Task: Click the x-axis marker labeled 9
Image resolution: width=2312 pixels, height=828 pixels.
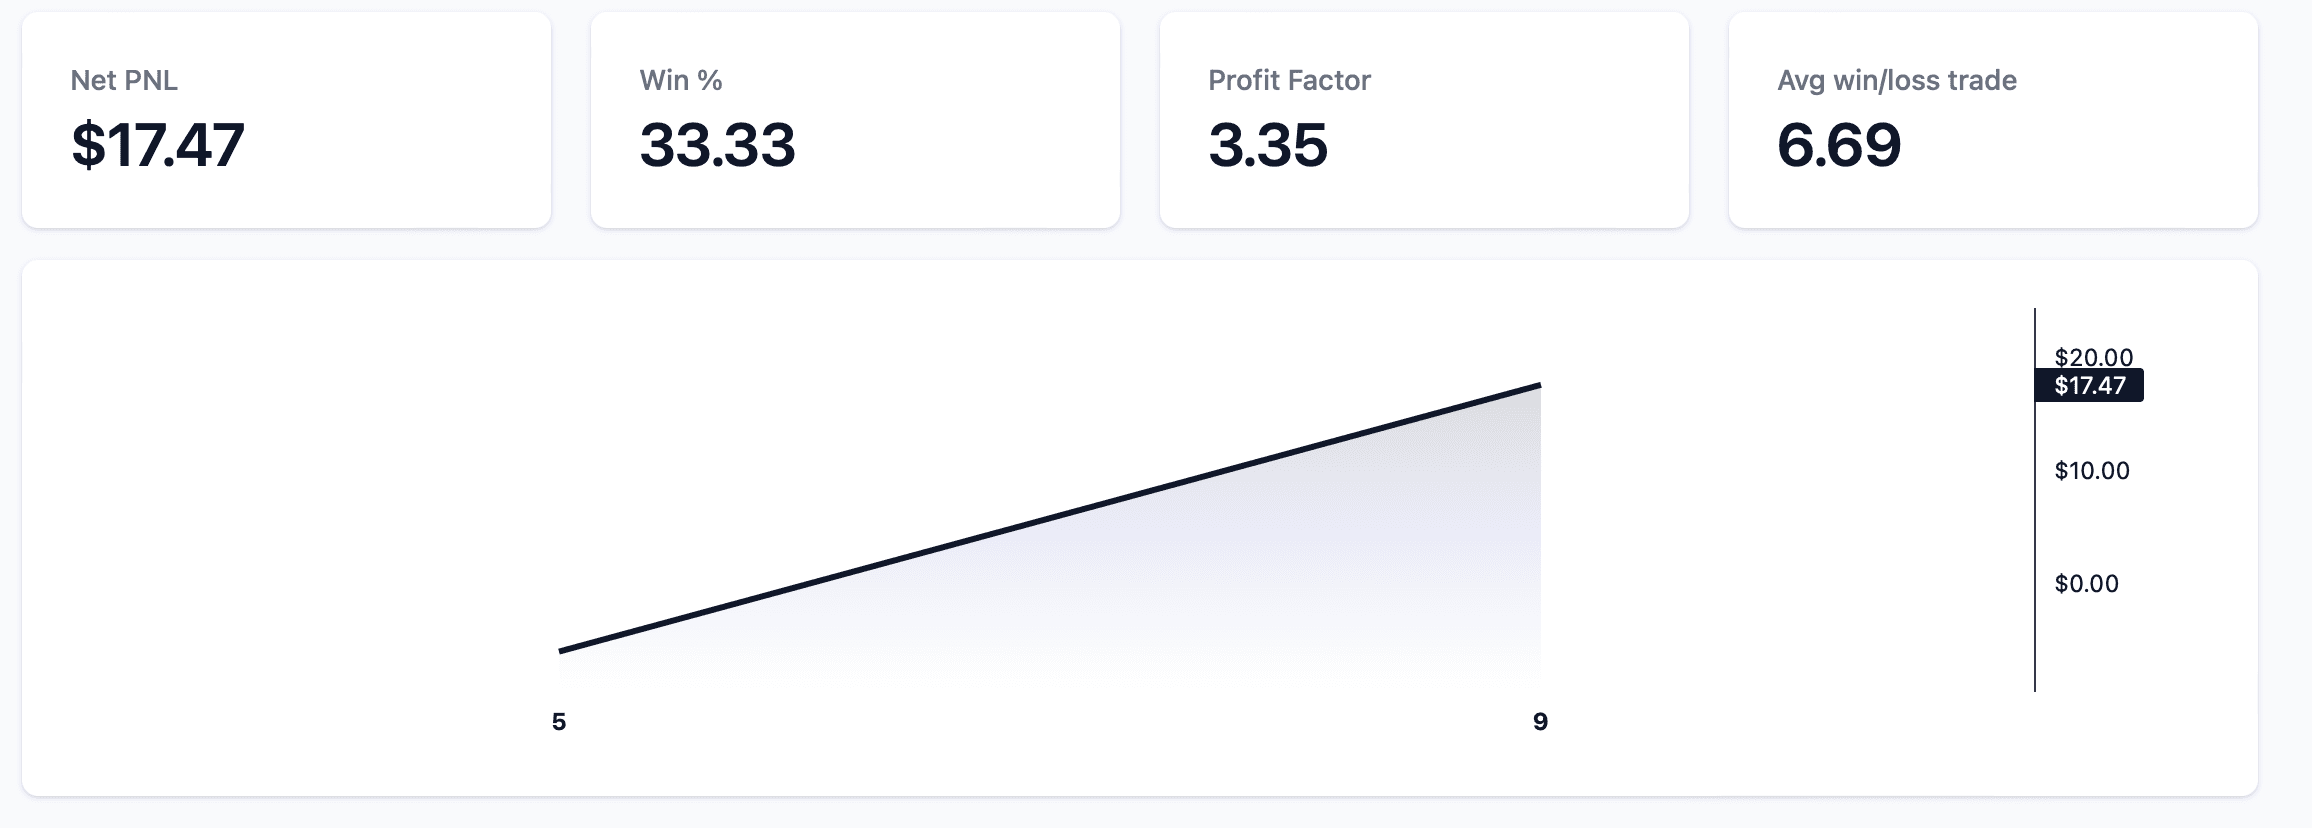Action: 1540,721
